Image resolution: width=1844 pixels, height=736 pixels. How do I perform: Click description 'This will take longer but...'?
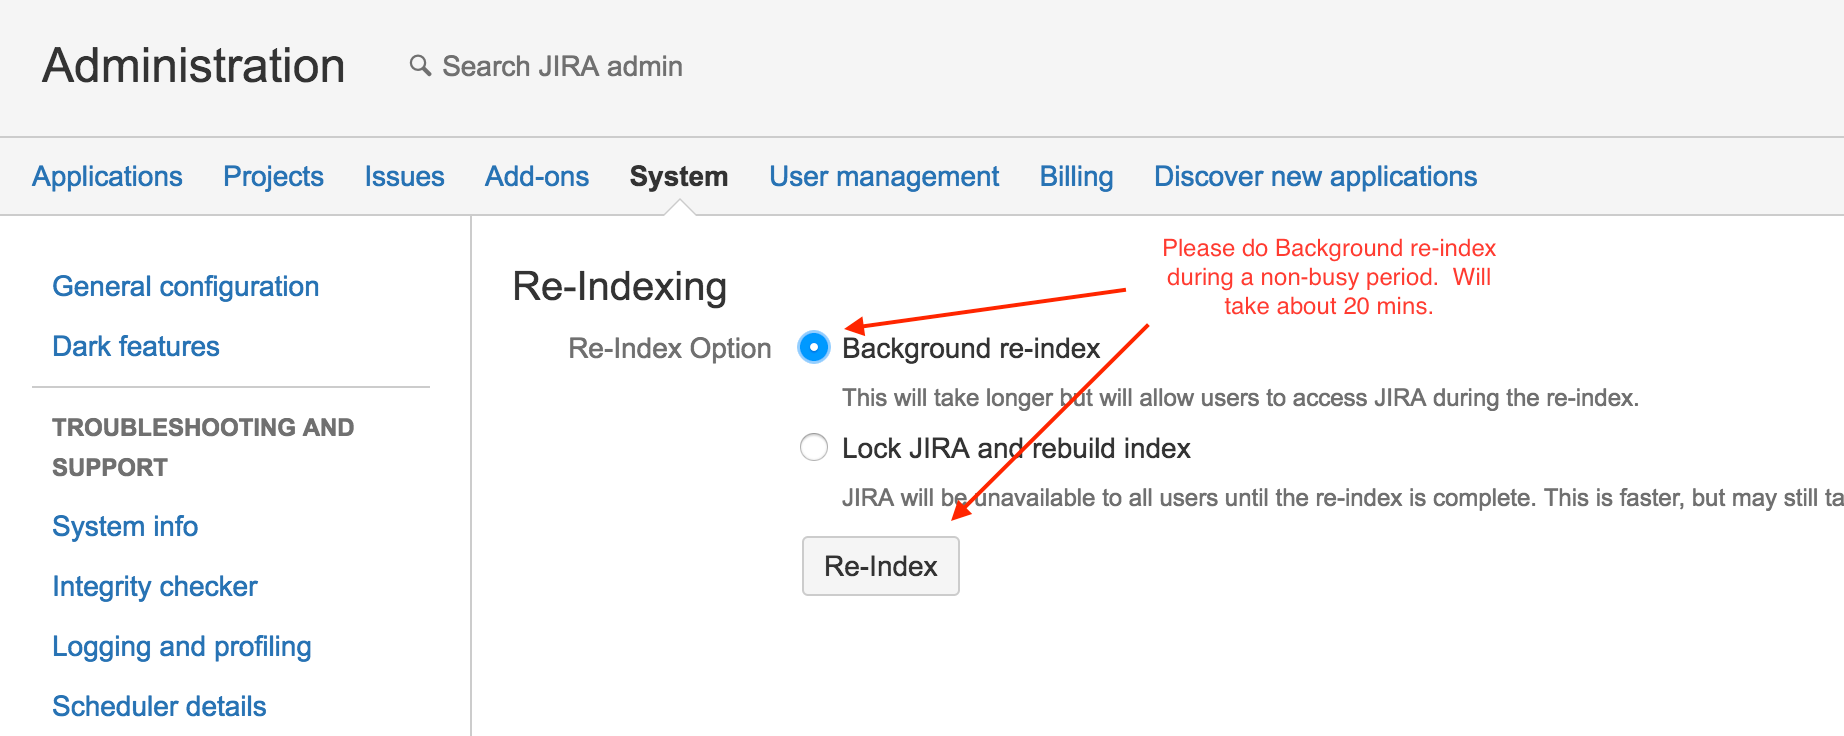coord(1240,398)
